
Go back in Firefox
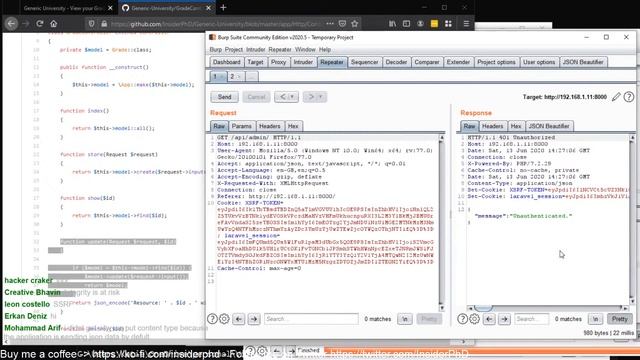coord(11,24)
